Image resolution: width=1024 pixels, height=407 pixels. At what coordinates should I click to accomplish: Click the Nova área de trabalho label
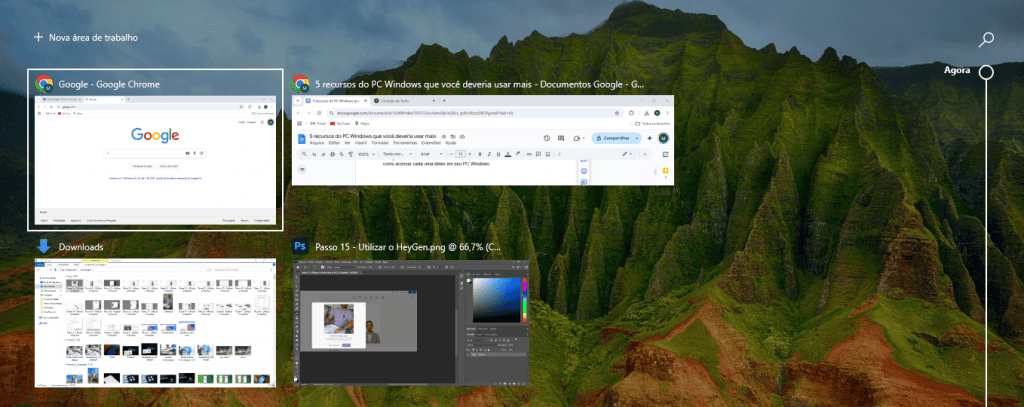[93, 38]
